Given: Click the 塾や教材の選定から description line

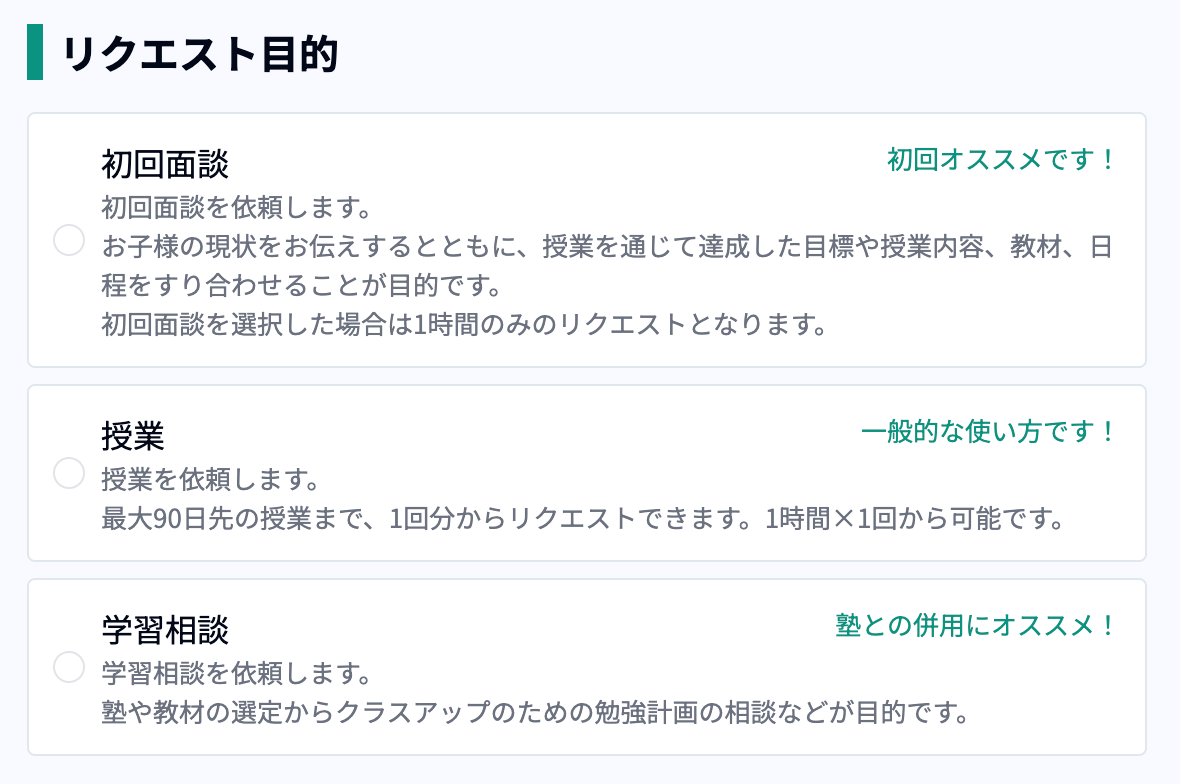Looking at the screenshot, I should click(536, 714).
